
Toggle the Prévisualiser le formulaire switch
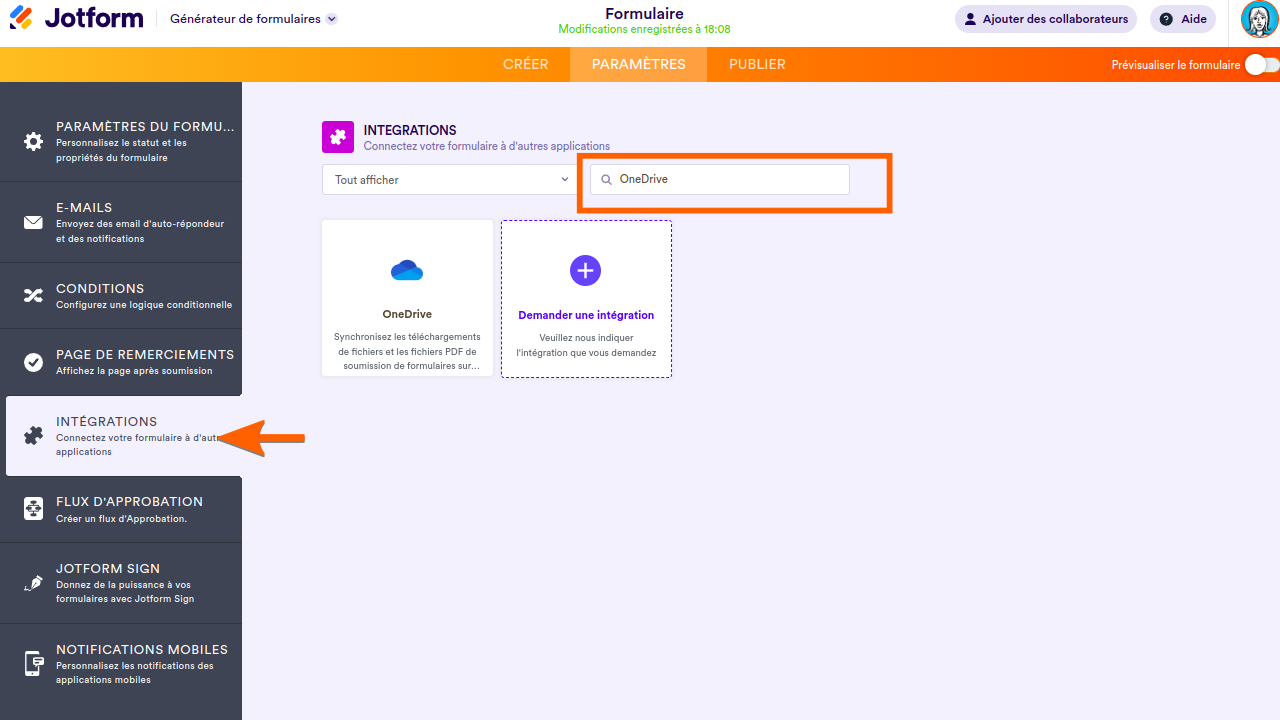point(1262,65)
